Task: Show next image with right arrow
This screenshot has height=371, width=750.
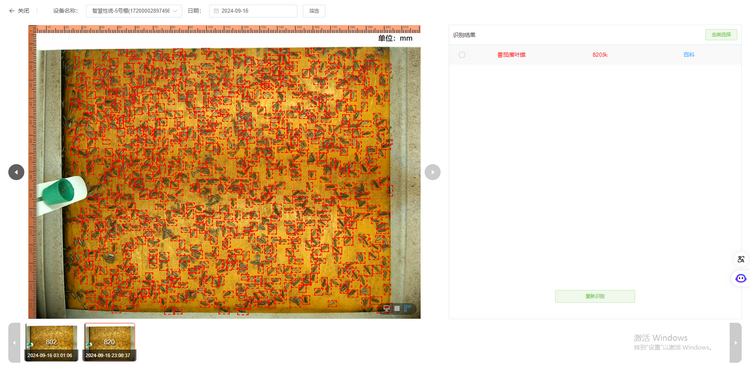Action: 432,172
